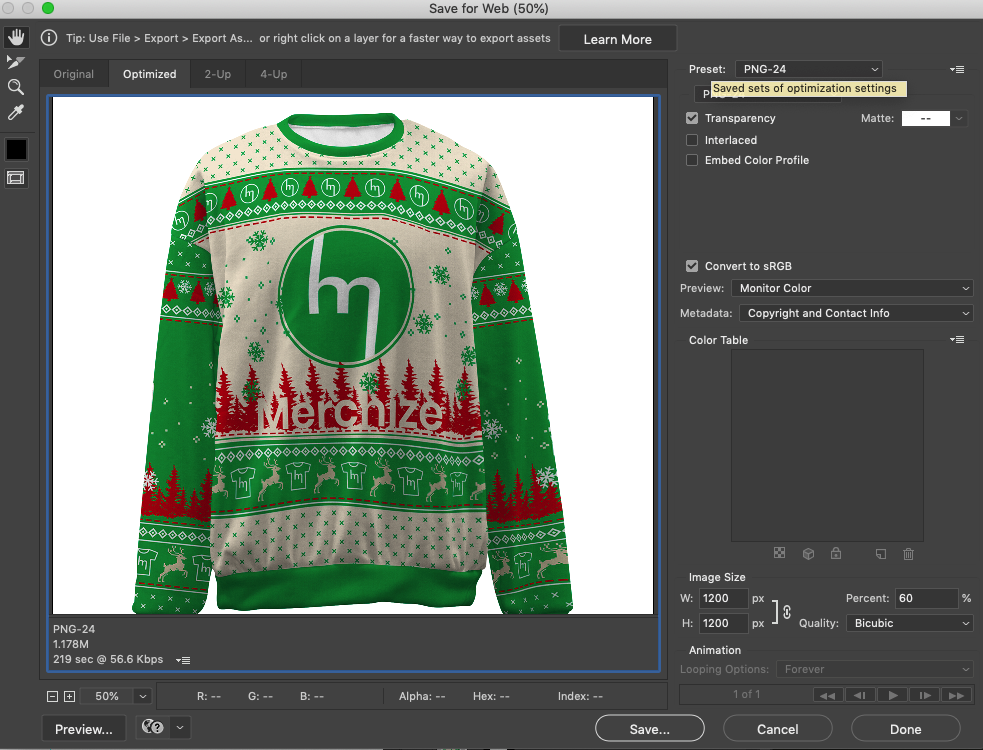Open Quality Bicubic dropdown
983x750 pixels.
(910, 623)
